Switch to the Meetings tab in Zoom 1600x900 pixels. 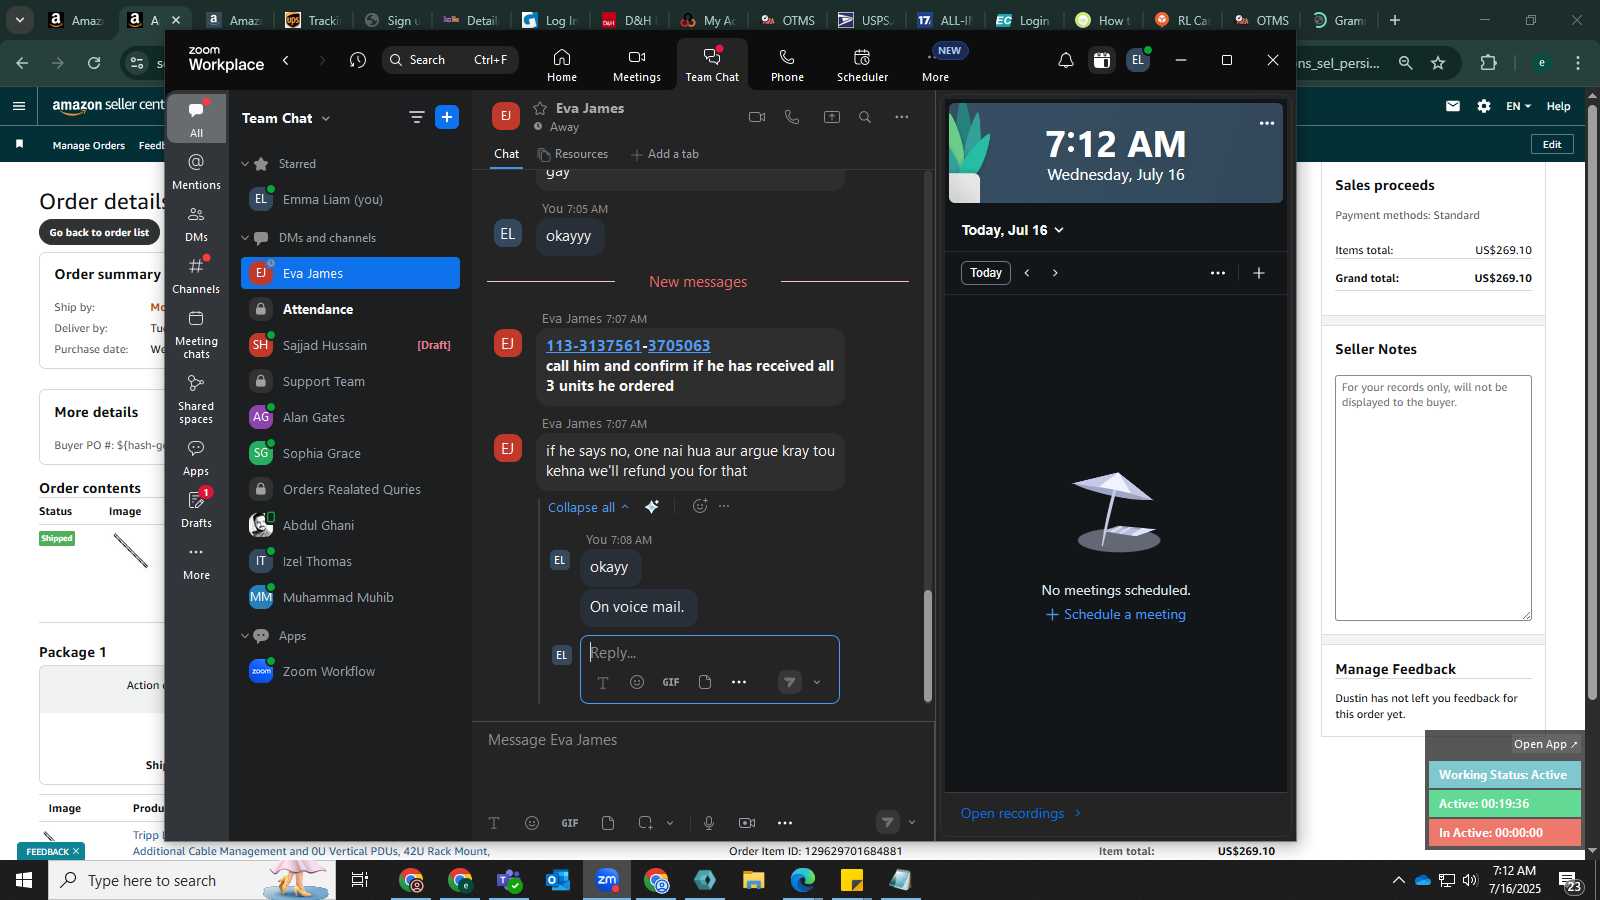pos(637,65)
